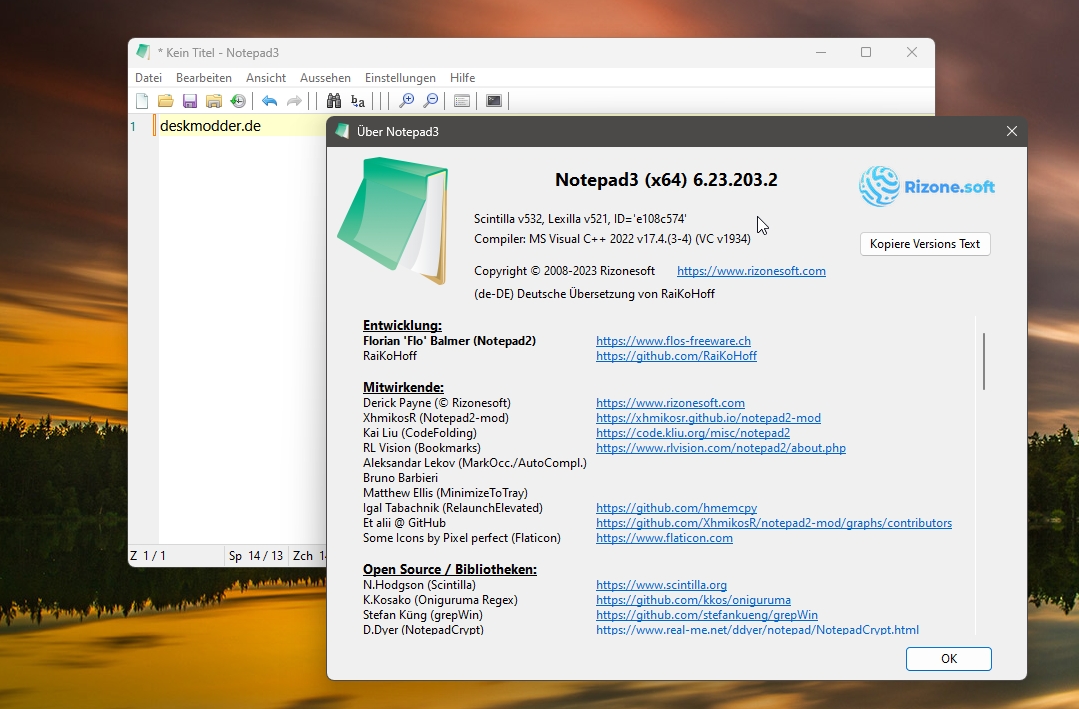Open the Bearbeiten menu
The width and height of the screenshot is (1079, 709).
click(x=204, y=78)
